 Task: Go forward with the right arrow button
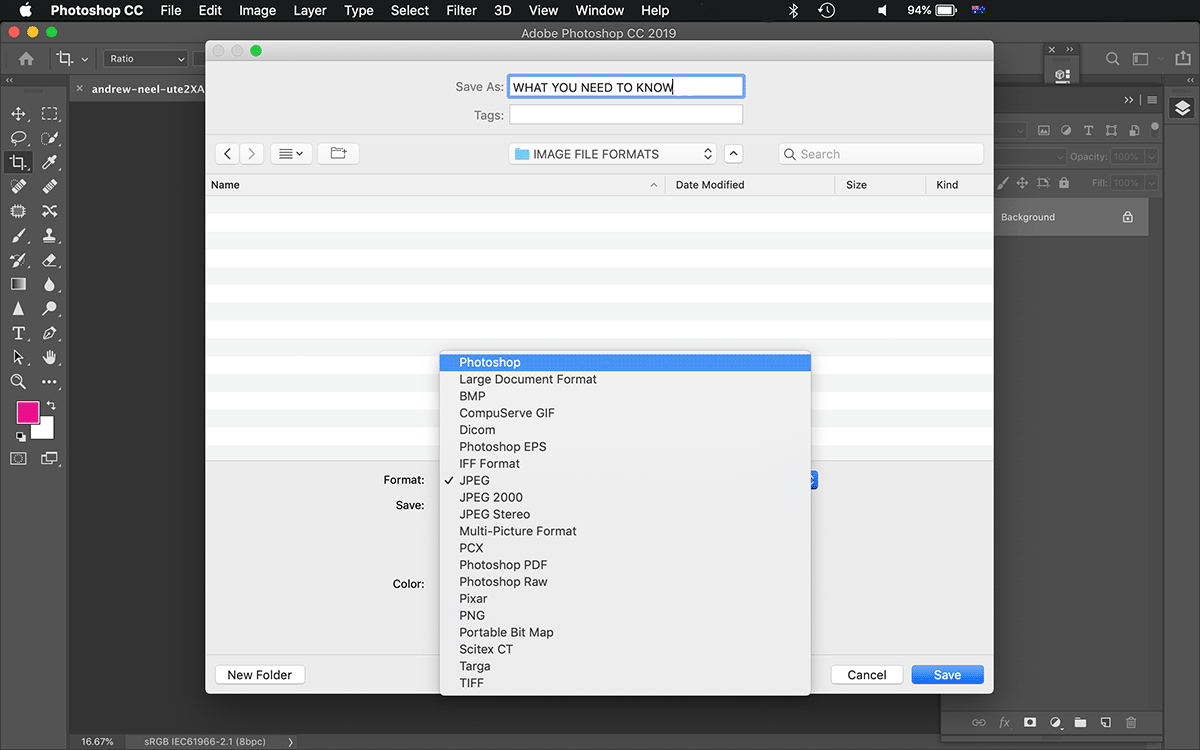pyautogui.click(x=252, y=153)
